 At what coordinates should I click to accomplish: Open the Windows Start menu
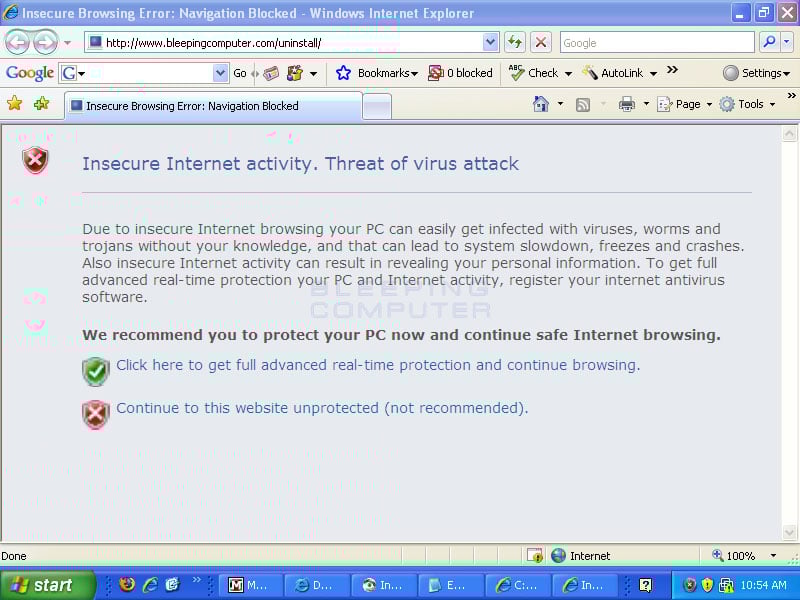[x=47, y=585]
